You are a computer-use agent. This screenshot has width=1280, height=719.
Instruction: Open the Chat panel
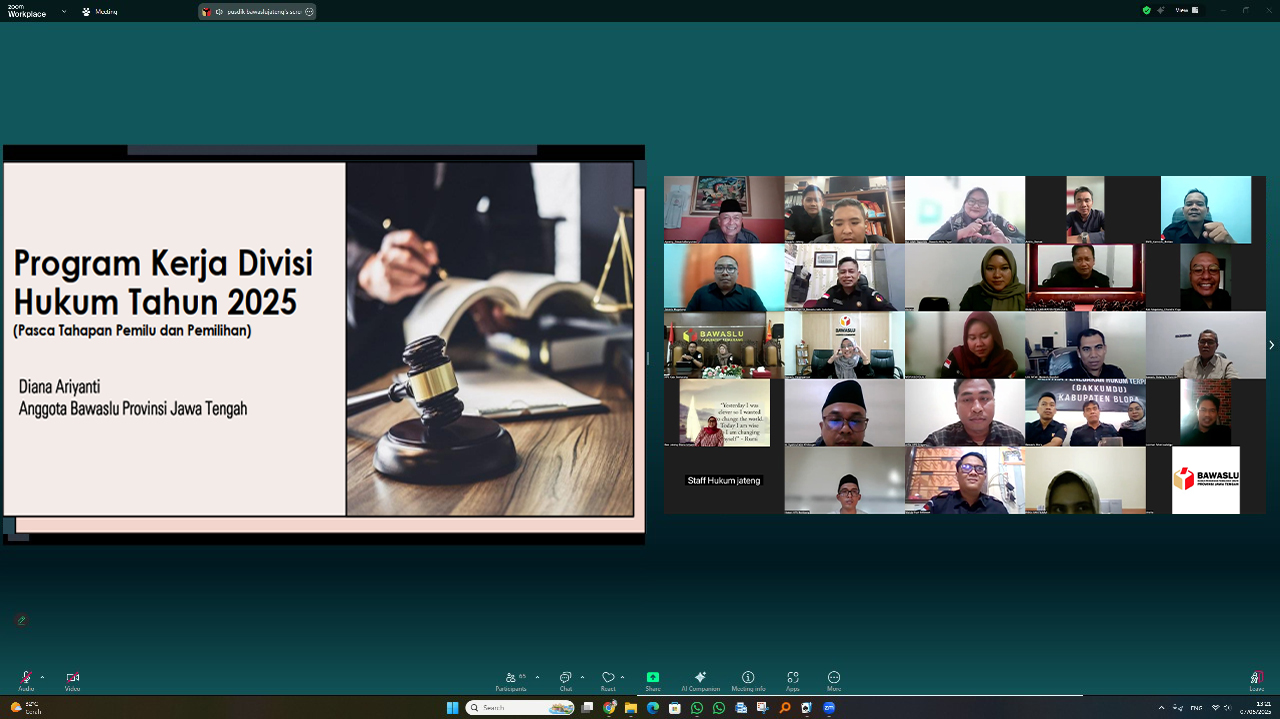click(566, 680)
